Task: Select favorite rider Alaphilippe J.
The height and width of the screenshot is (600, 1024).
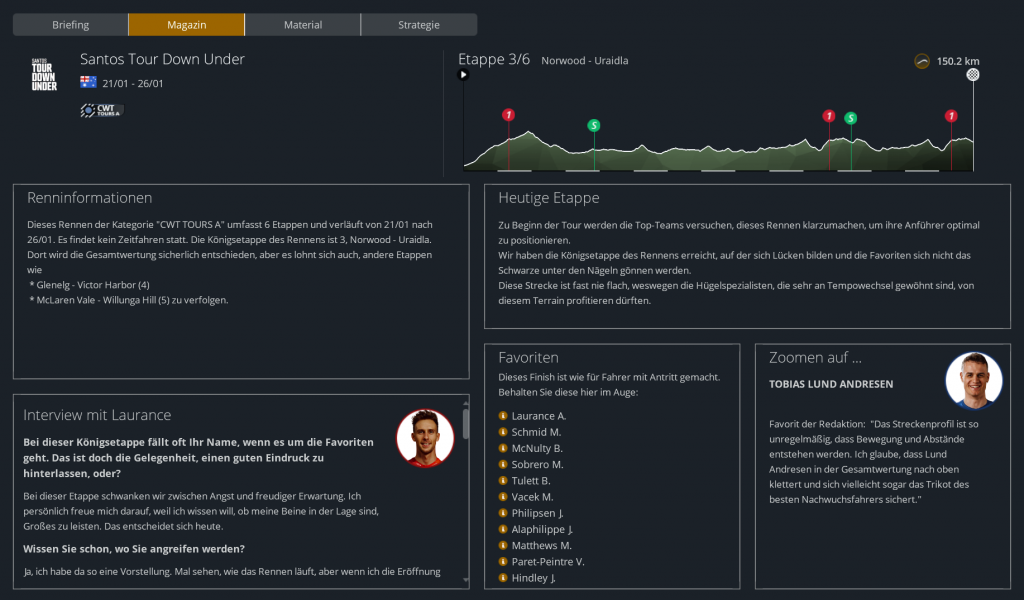Action: pos(542,529)
